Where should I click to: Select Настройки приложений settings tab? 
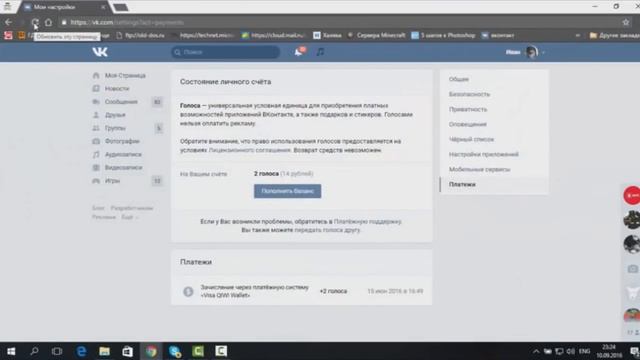(x=484, y=154)
